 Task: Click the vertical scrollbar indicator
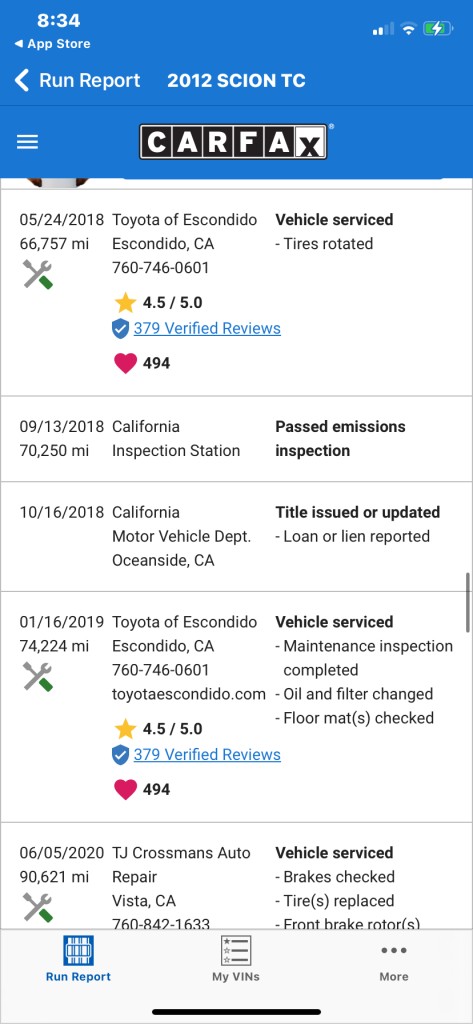click(468, 603)
